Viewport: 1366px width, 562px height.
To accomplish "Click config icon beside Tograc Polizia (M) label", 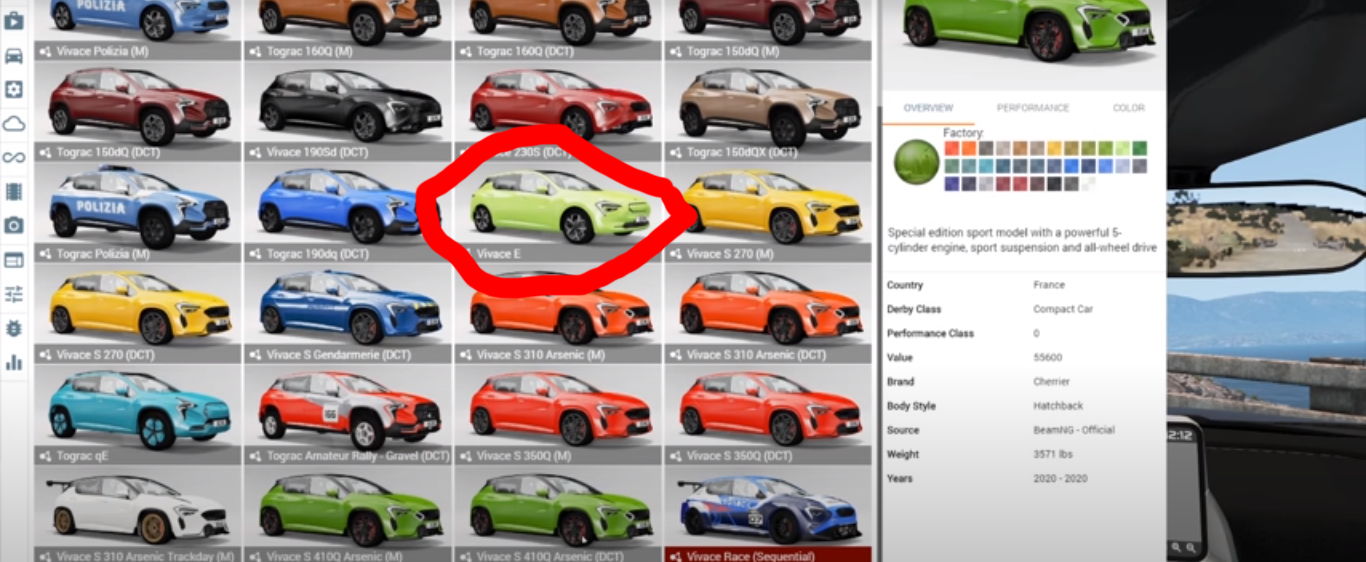I will [x=45, y=254].
